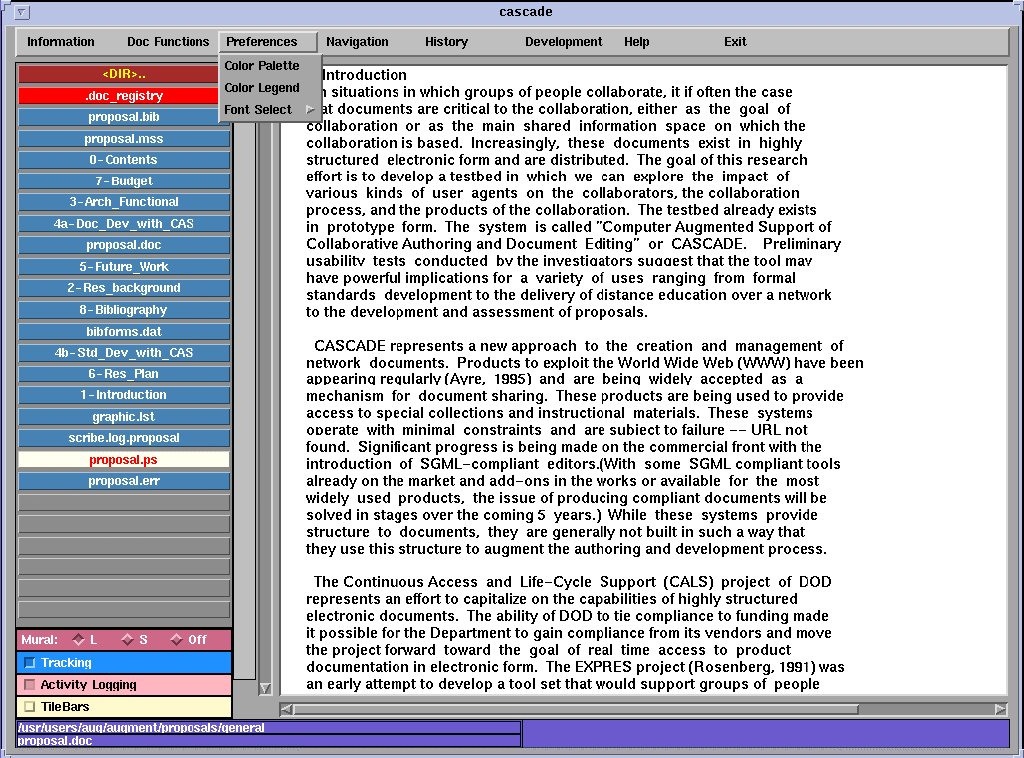Click the Exit button in menu bar
The image size is (1024, 758).
(x=735, y=42)
